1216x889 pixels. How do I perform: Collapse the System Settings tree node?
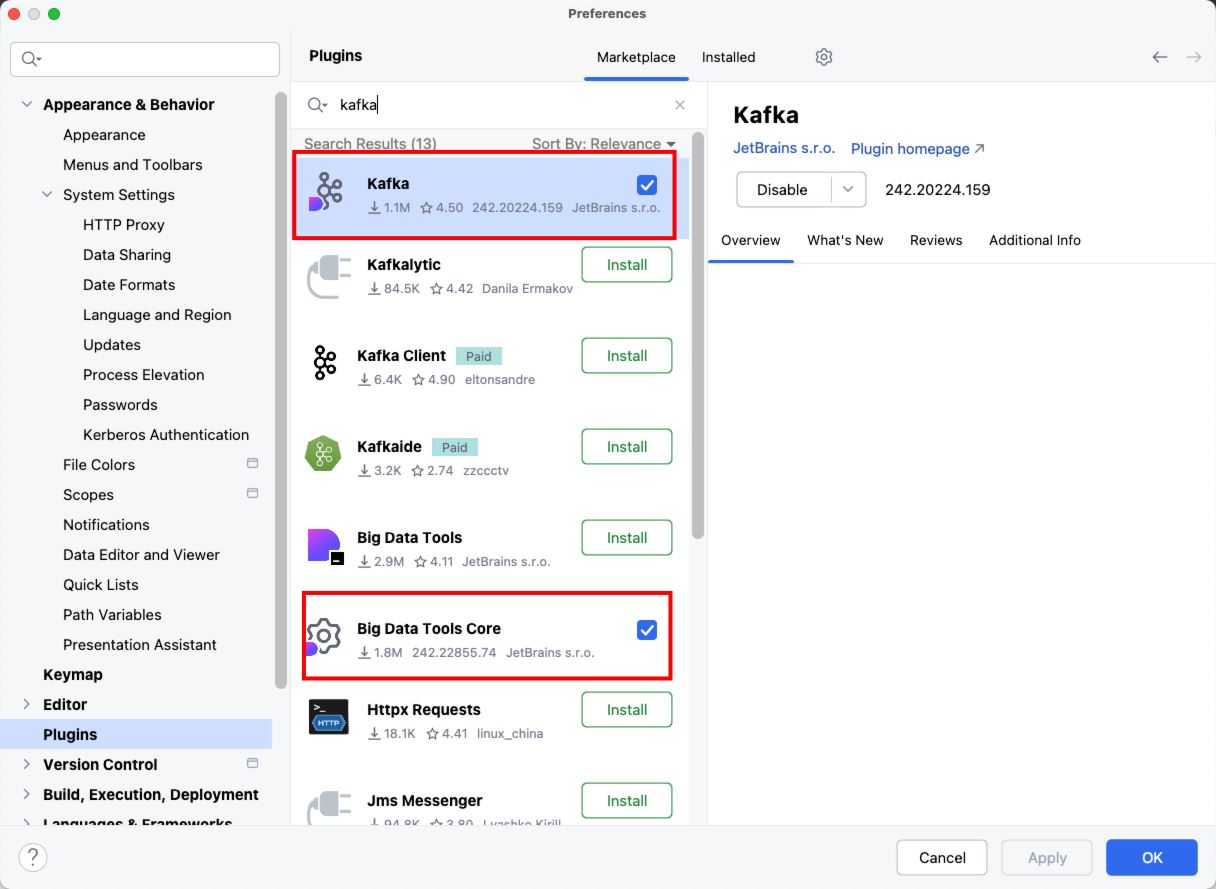[47, 194]
